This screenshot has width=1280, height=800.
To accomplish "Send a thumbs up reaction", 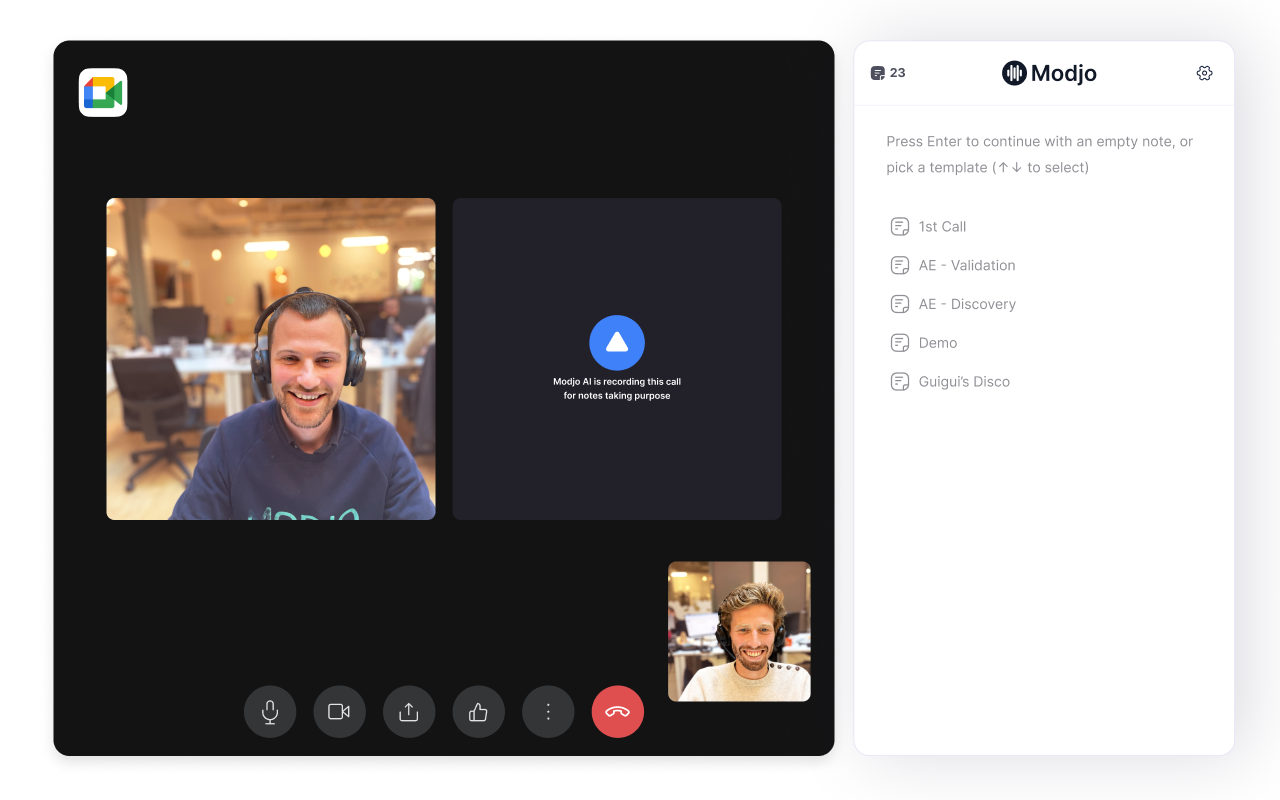I will [x=478, y=712].
